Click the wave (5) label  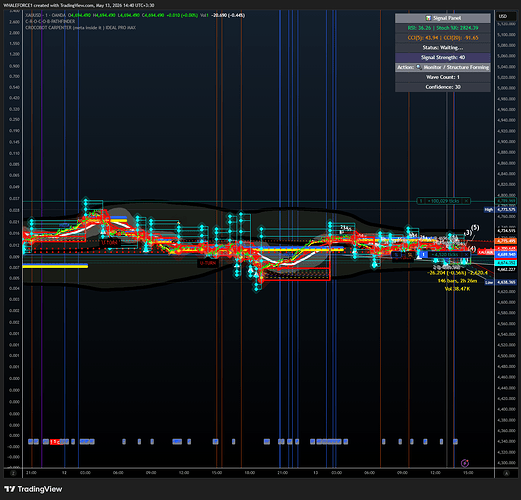coord(475,228)
